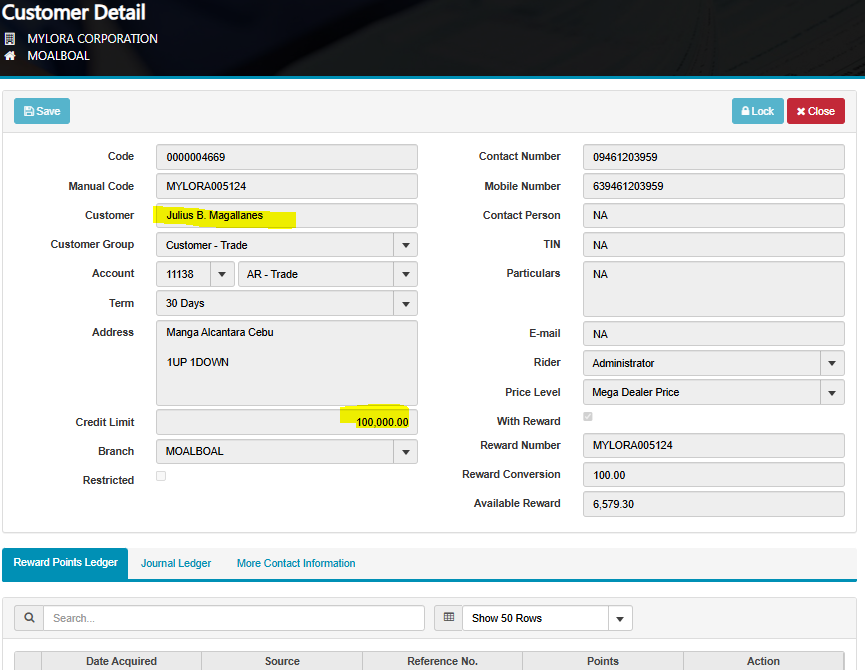The height and width of the screenshot is (670, 865).
Task: Select the Reward Points Ledger tab
Action: click(x=66, y=563)
